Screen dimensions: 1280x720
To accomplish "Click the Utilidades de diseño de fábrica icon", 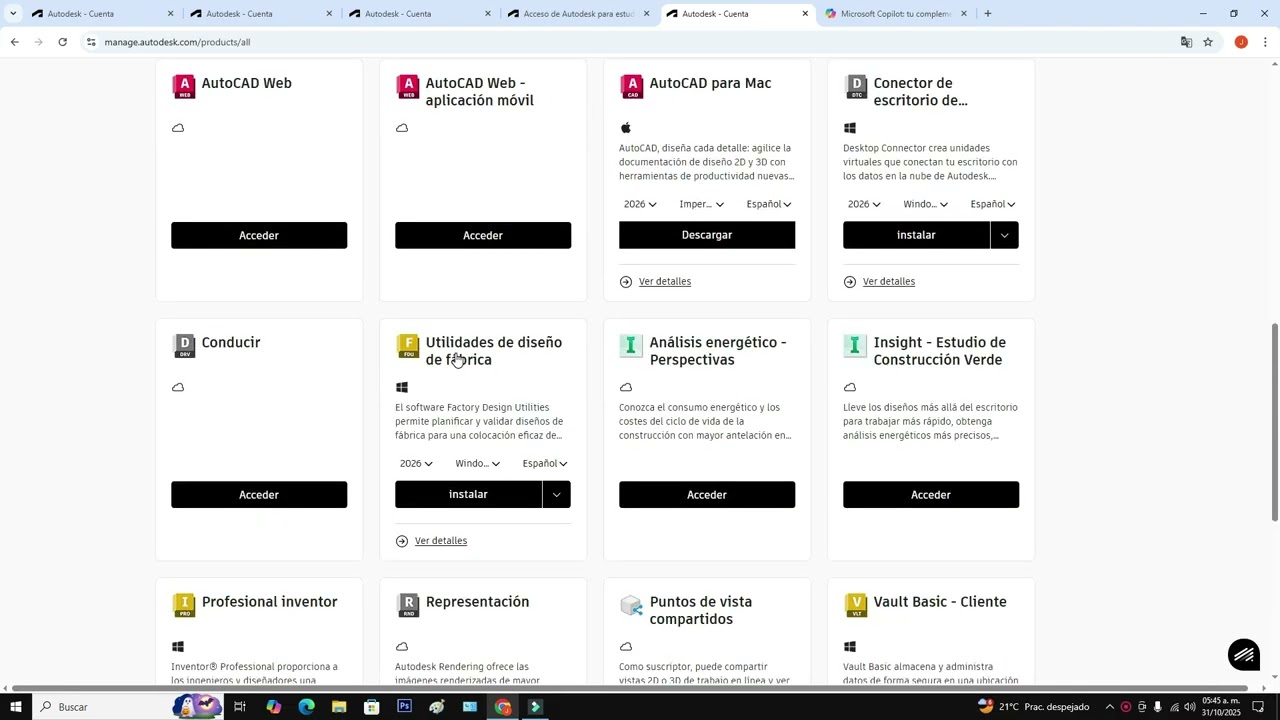I will click(x=408, y=346).
